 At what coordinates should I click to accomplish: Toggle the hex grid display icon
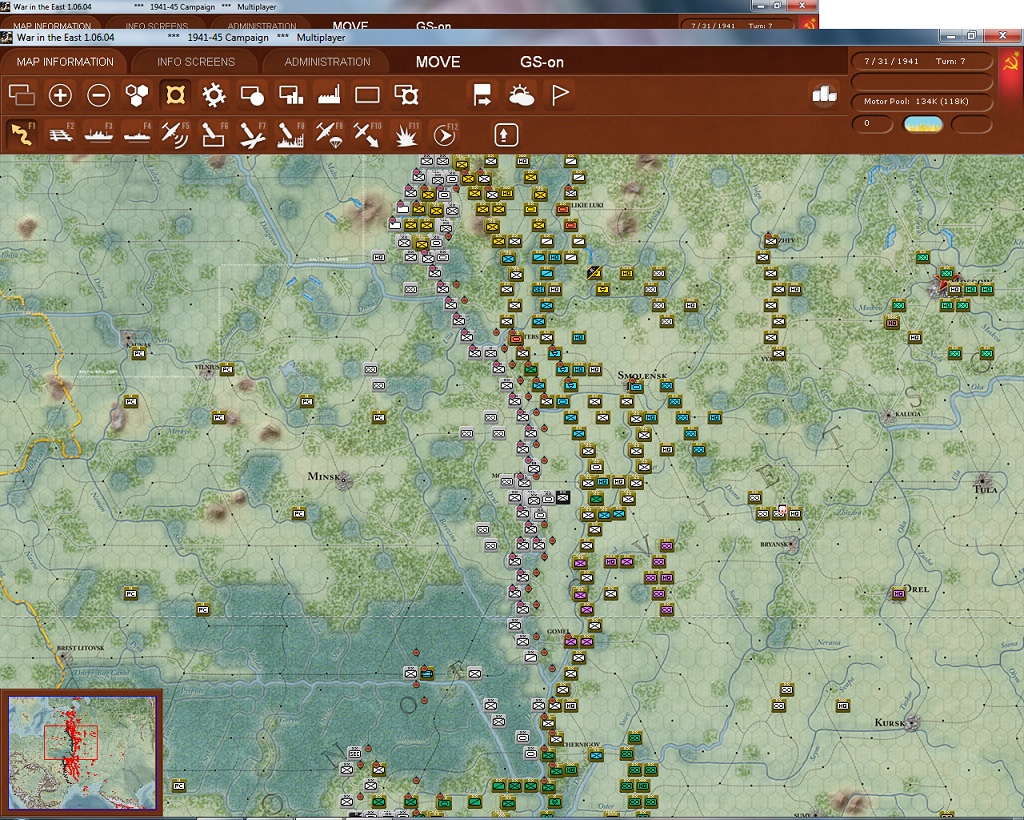137,95
